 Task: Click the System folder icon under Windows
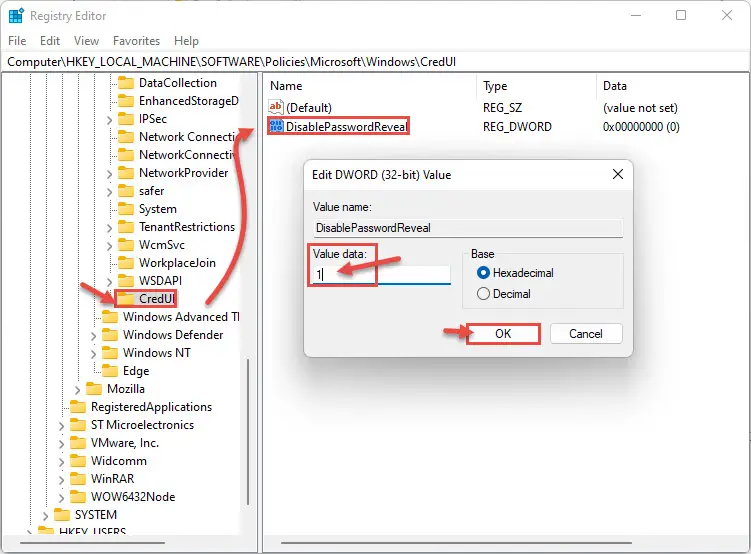[126, 209]
